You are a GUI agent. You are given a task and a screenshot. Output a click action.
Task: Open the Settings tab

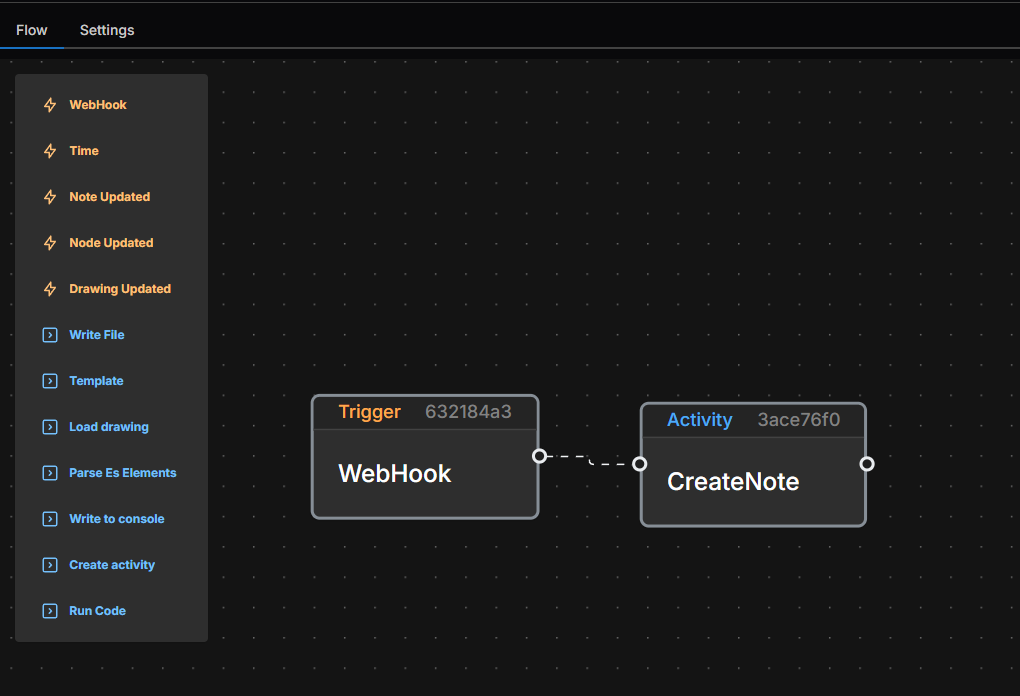[x=107, y=30]
